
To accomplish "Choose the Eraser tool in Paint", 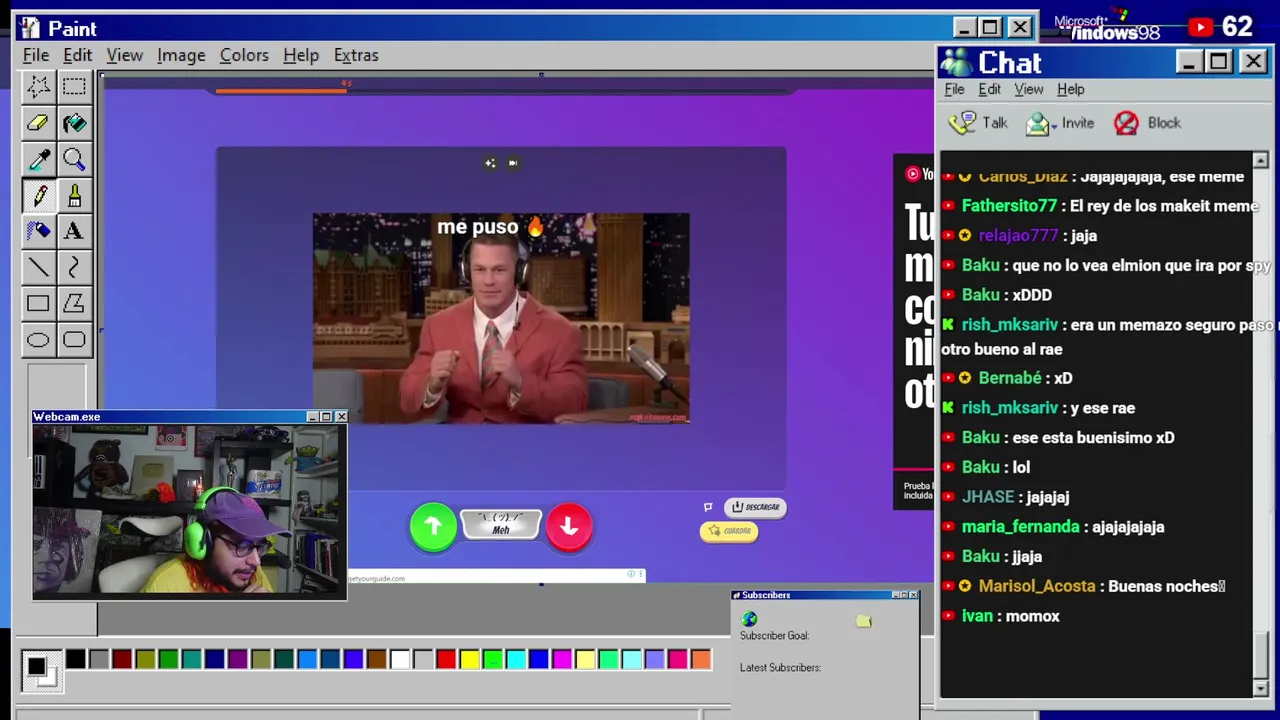I will 38,123.
